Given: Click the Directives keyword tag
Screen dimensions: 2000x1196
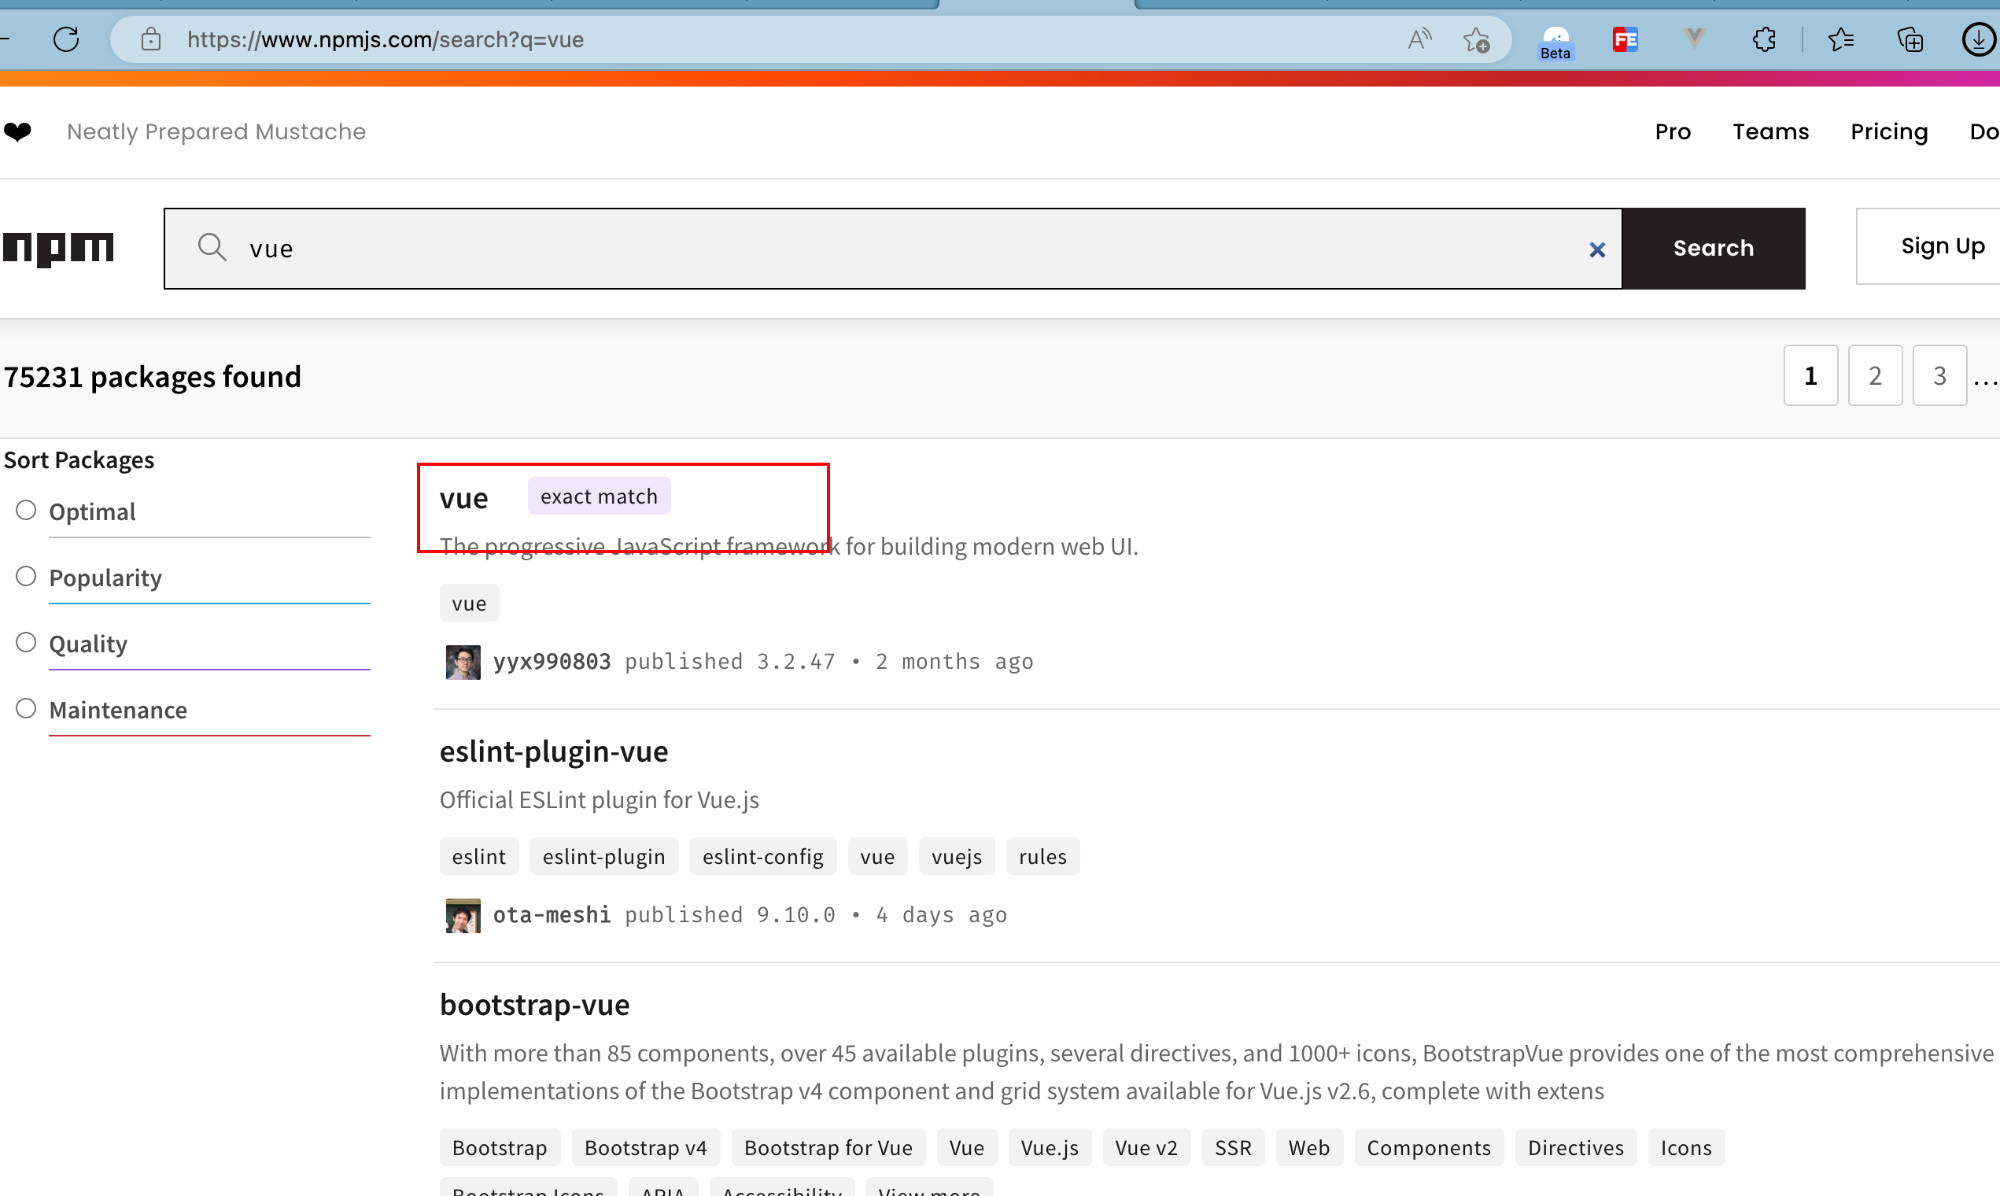Looking at the screenshot, I should [1576, 1148].
